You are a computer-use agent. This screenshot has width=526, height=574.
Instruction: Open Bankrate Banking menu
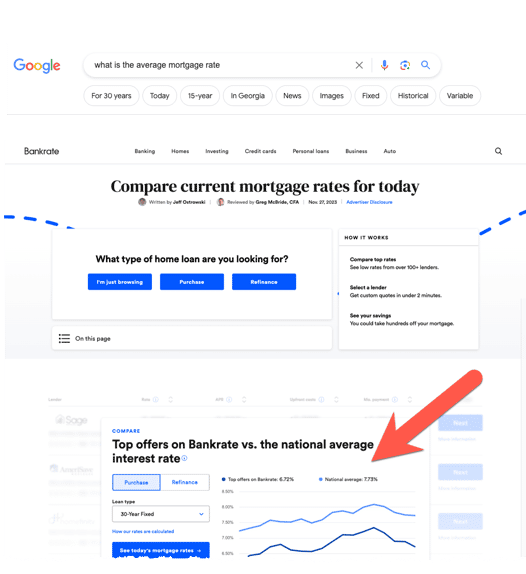tap(145, 151)
